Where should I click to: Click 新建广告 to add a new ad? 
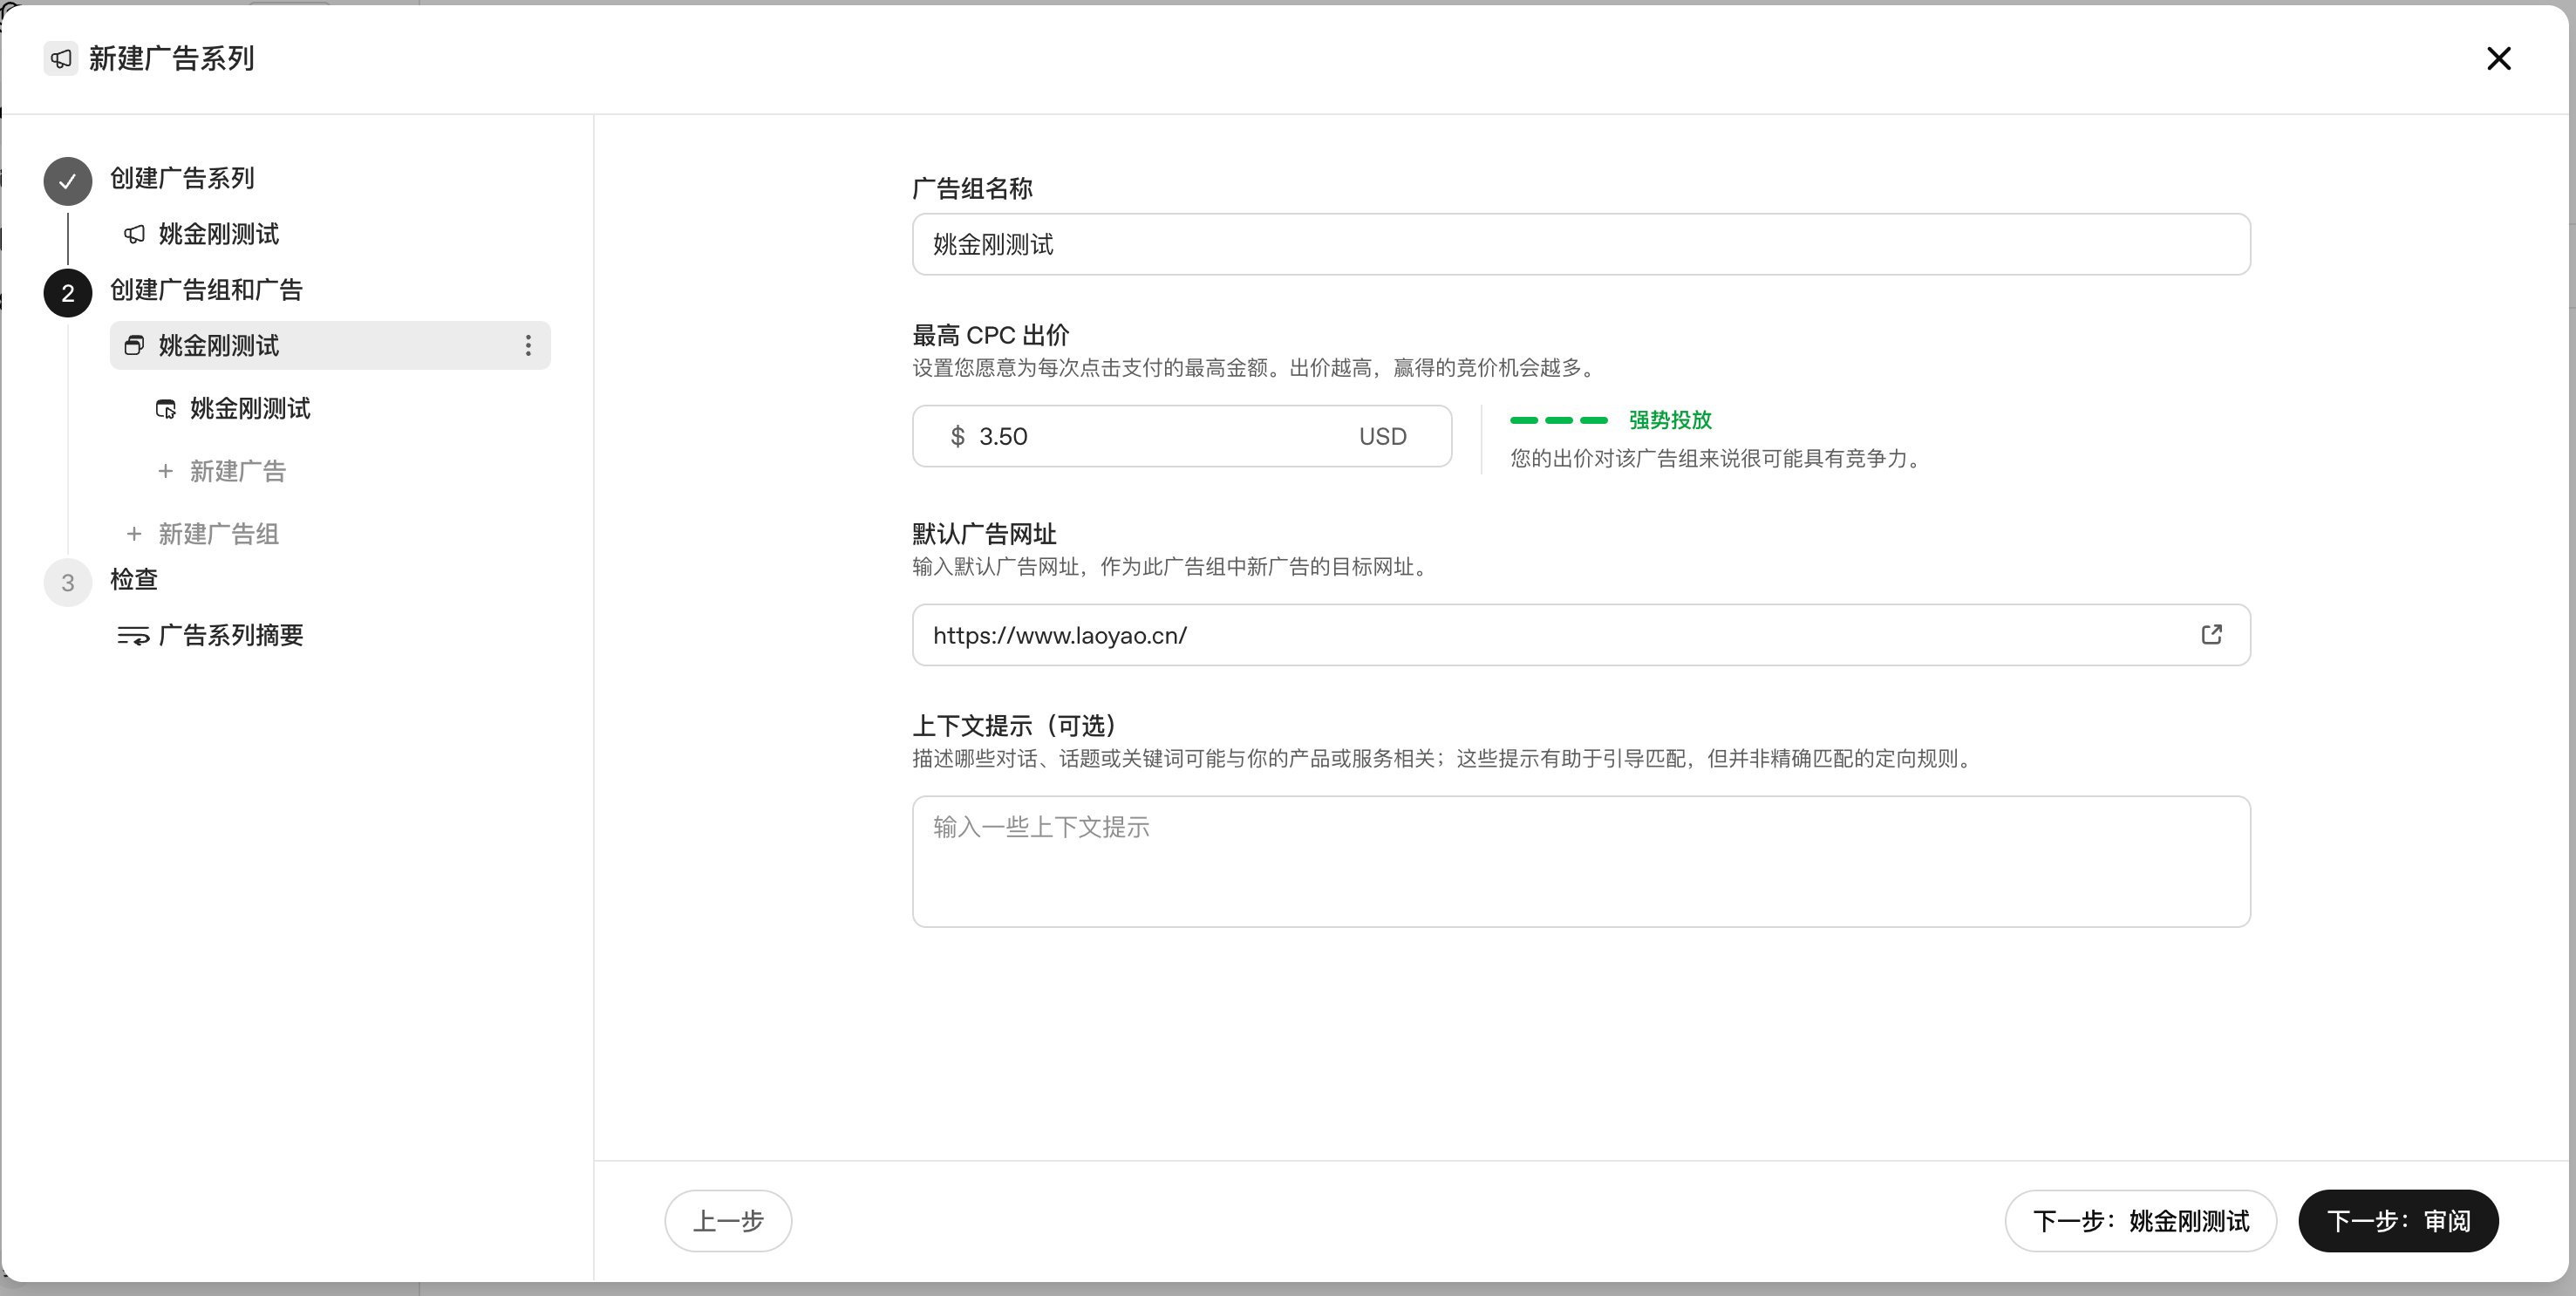pos(222,471)
